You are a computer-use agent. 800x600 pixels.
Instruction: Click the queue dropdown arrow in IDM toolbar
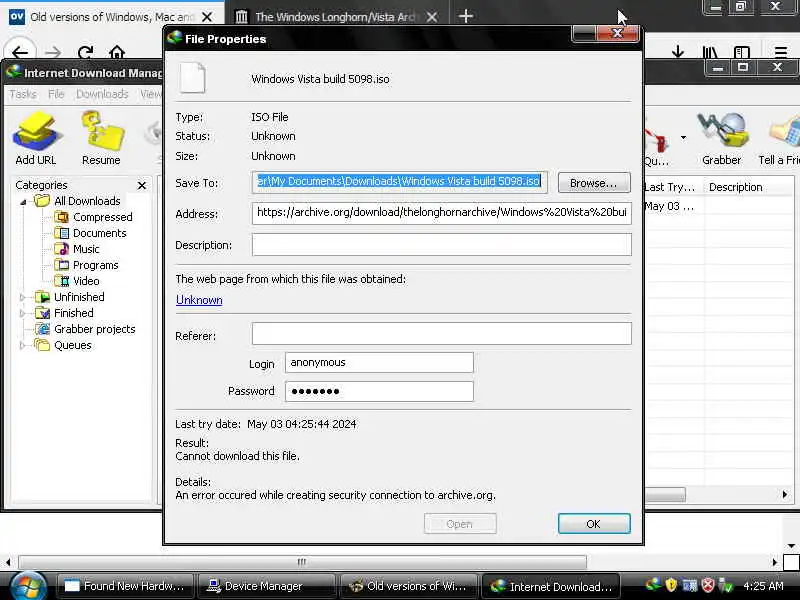(683, 137)
